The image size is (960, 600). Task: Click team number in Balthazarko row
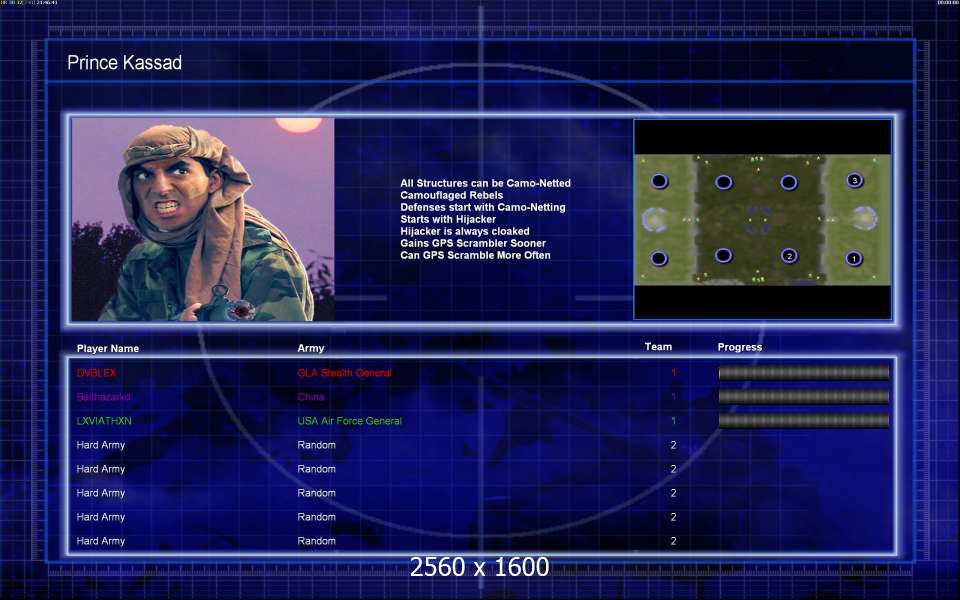click(673, 397)
